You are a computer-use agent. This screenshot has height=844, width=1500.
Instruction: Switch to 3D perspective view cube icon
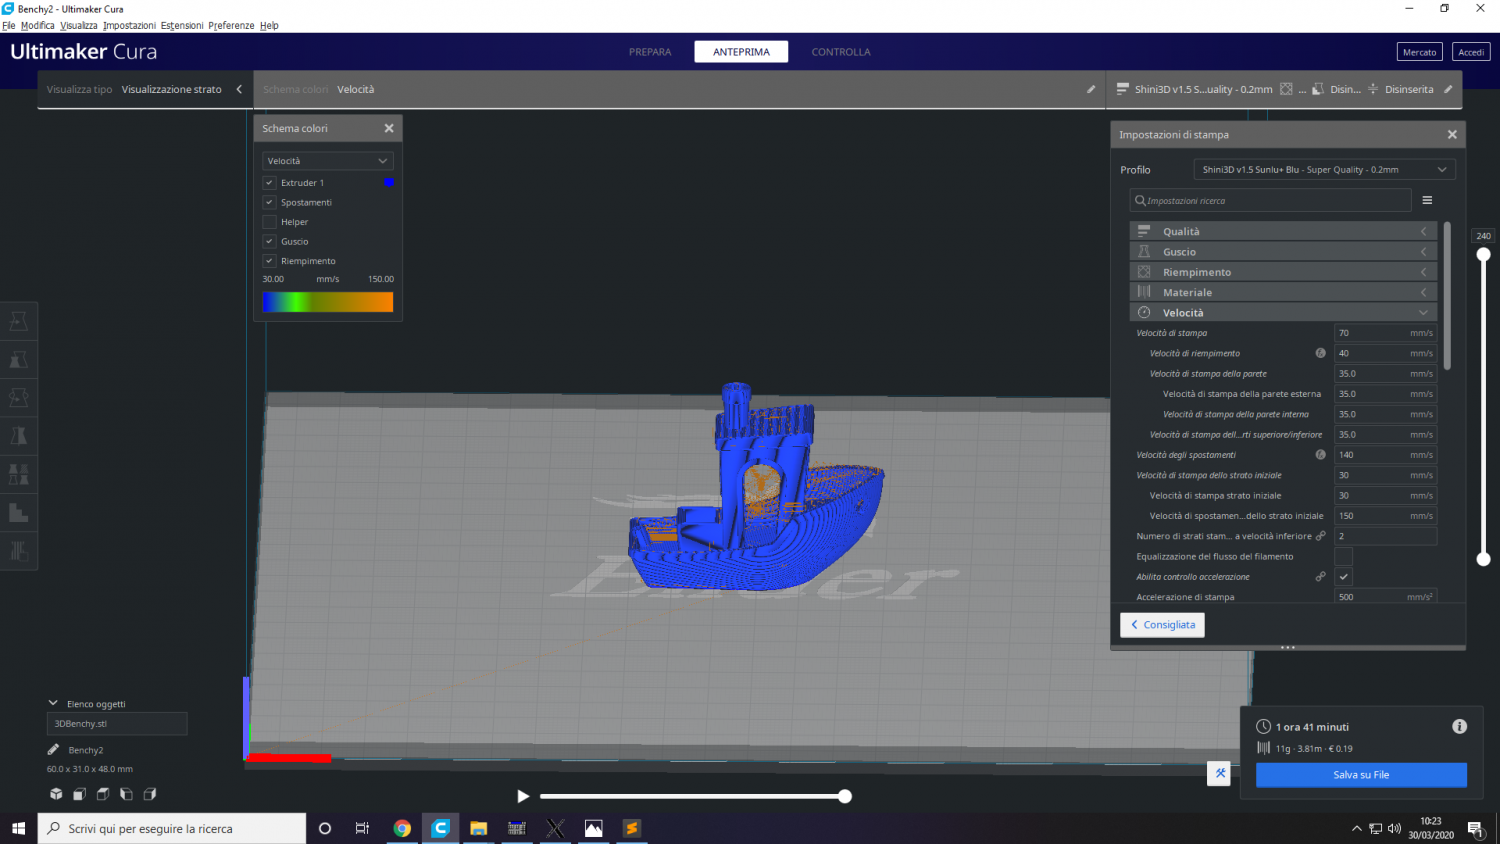56,794
